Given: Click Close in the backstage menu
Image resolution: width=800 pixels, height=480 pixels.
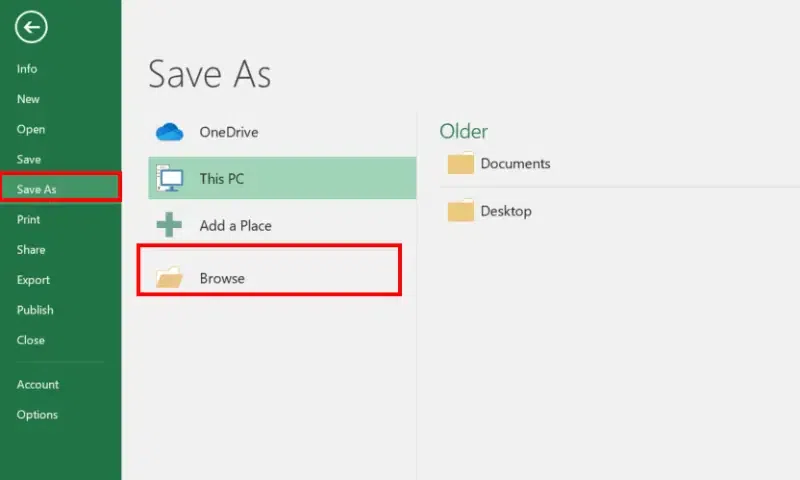Looking at the screenshot, I should [x=31, y=340].
